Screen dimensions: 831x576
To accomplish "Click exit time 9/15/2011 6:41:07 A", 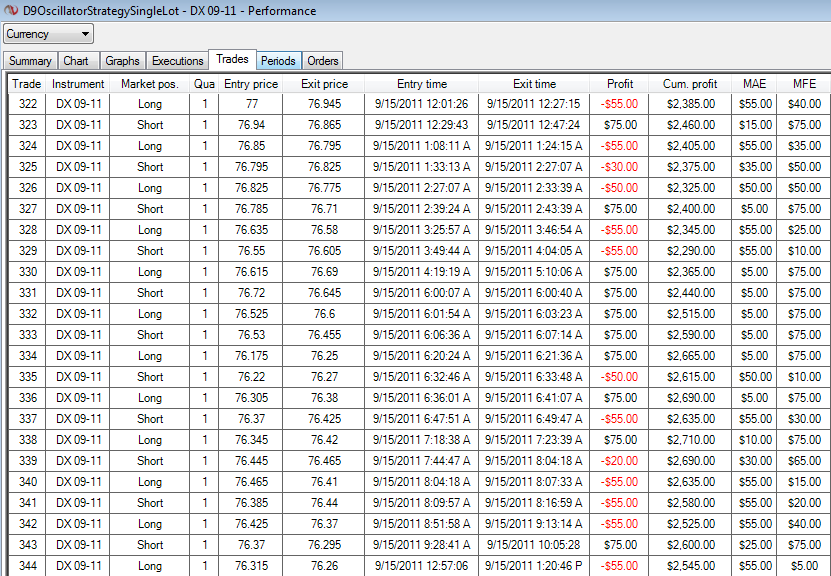I will click(534, 398).
